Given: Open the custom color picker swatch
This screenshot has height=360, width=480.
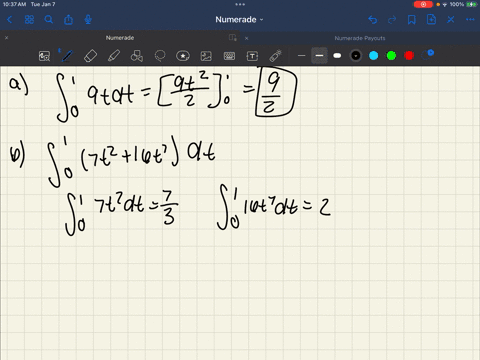Looking at the screenshot, I should (427, 55).
